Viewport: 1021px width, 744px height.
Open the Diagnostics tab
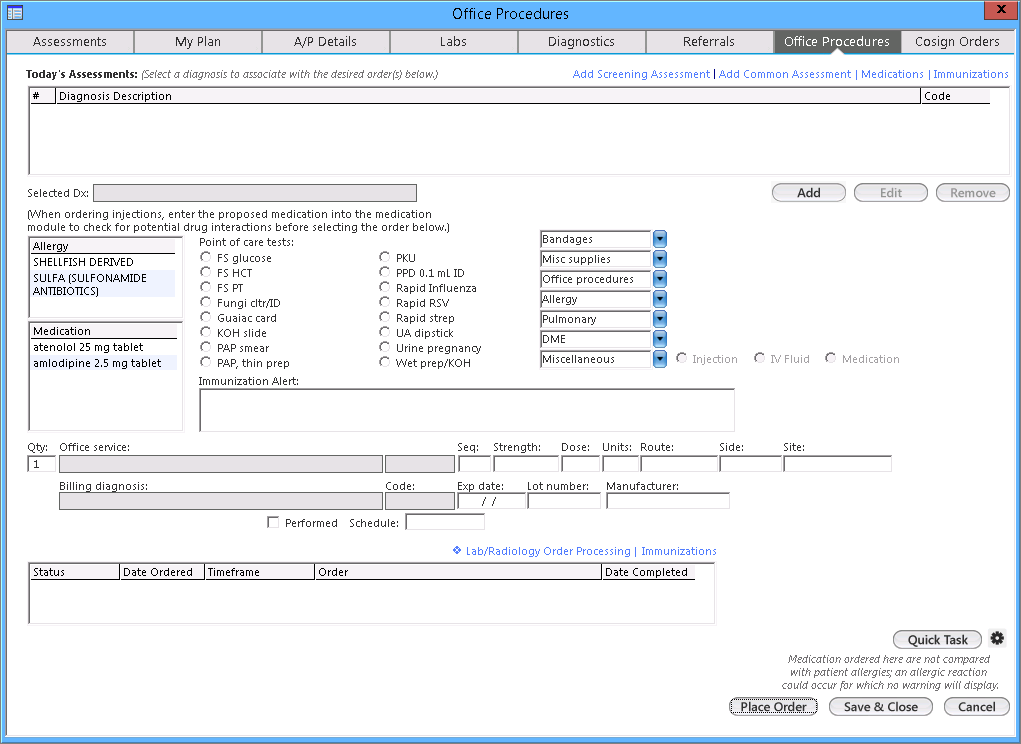click(x=581, y=42)
